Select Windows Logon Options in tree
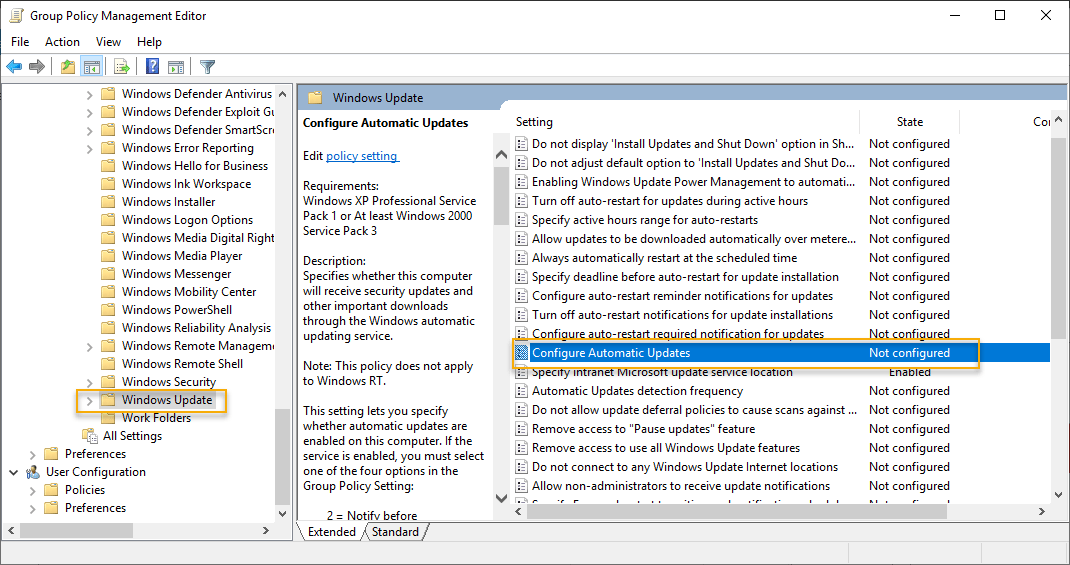 (x=188, y=220)
